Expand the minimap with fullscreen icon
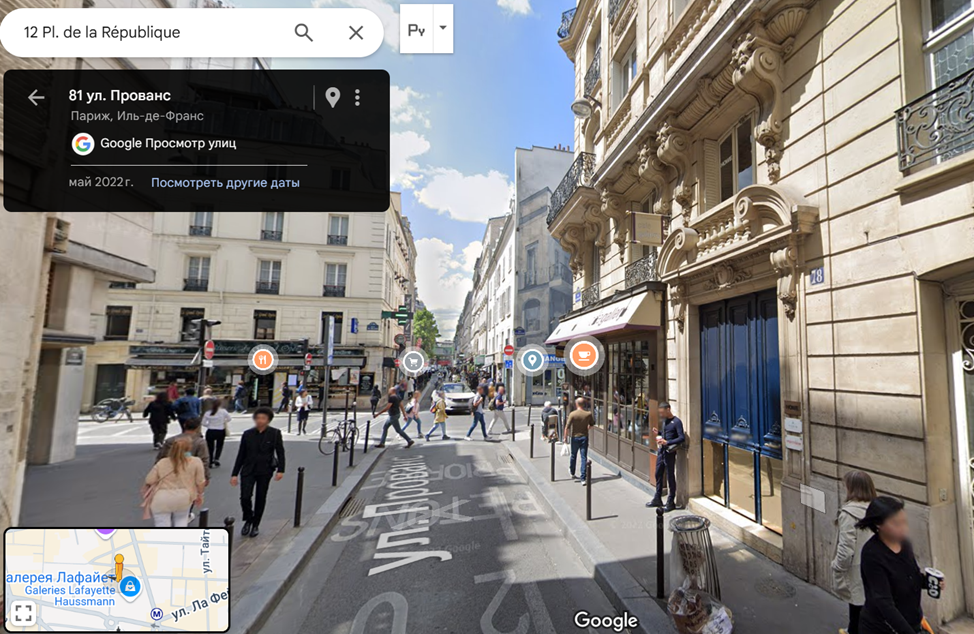 (x=24, y=613)
